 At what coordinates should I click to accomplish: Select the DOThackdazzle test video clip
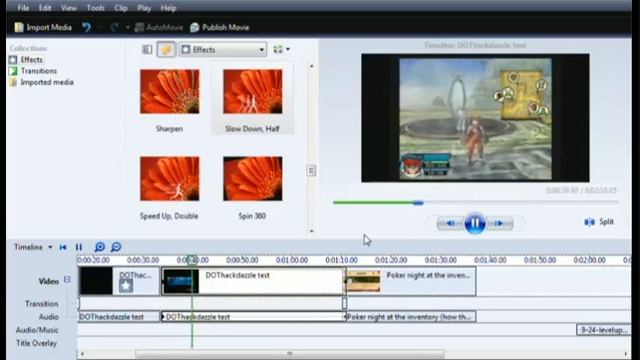pos(254,281)
